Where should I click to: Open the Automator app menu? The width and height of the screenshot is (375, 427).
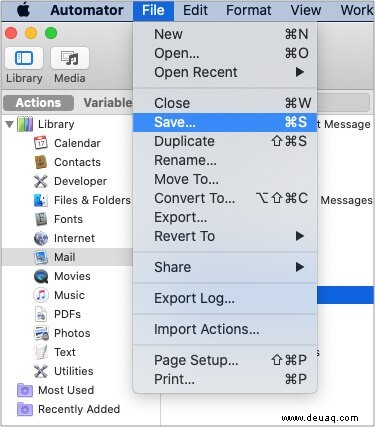click(x=87, y=10)
